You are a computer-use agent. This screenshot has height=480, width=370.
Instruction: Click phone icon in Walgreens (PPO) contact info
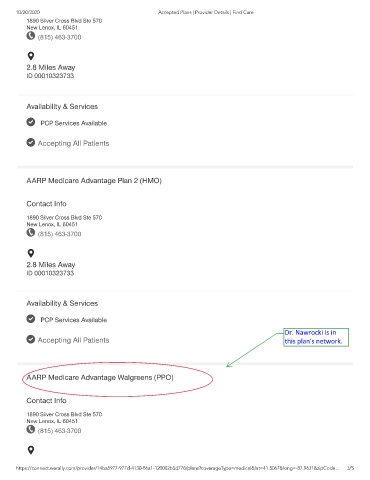[x=31, y=429]
